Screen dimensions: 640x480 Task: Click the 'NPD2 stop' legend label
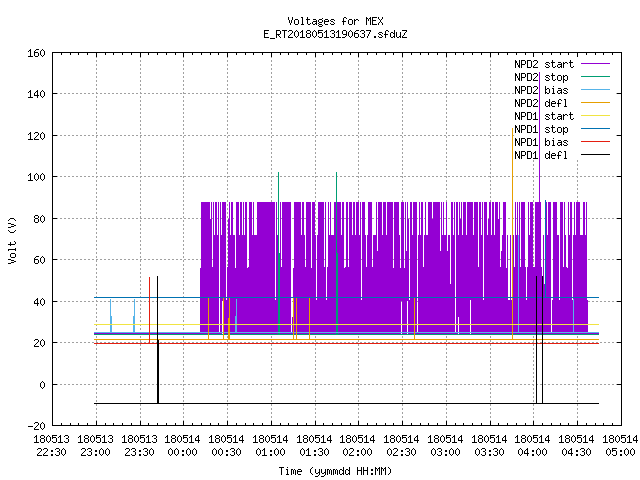(x=541, y=77)
